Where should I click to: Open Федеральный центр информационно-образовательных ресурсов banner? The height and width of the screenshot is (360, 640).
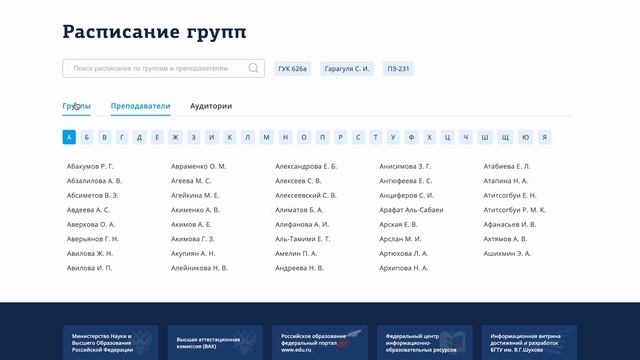pyautogui.click(x=424, y=343)
